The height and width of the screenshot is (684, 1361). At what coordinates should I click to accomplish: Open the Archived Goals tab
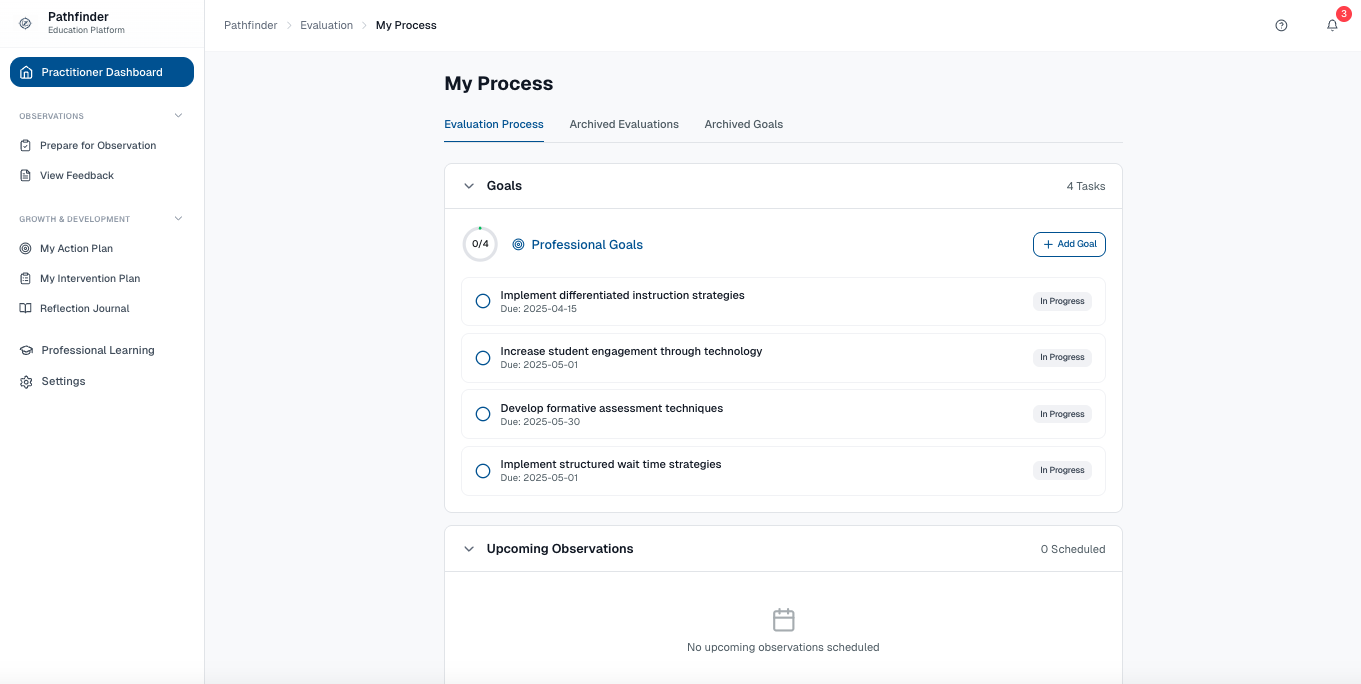[743, 124]
